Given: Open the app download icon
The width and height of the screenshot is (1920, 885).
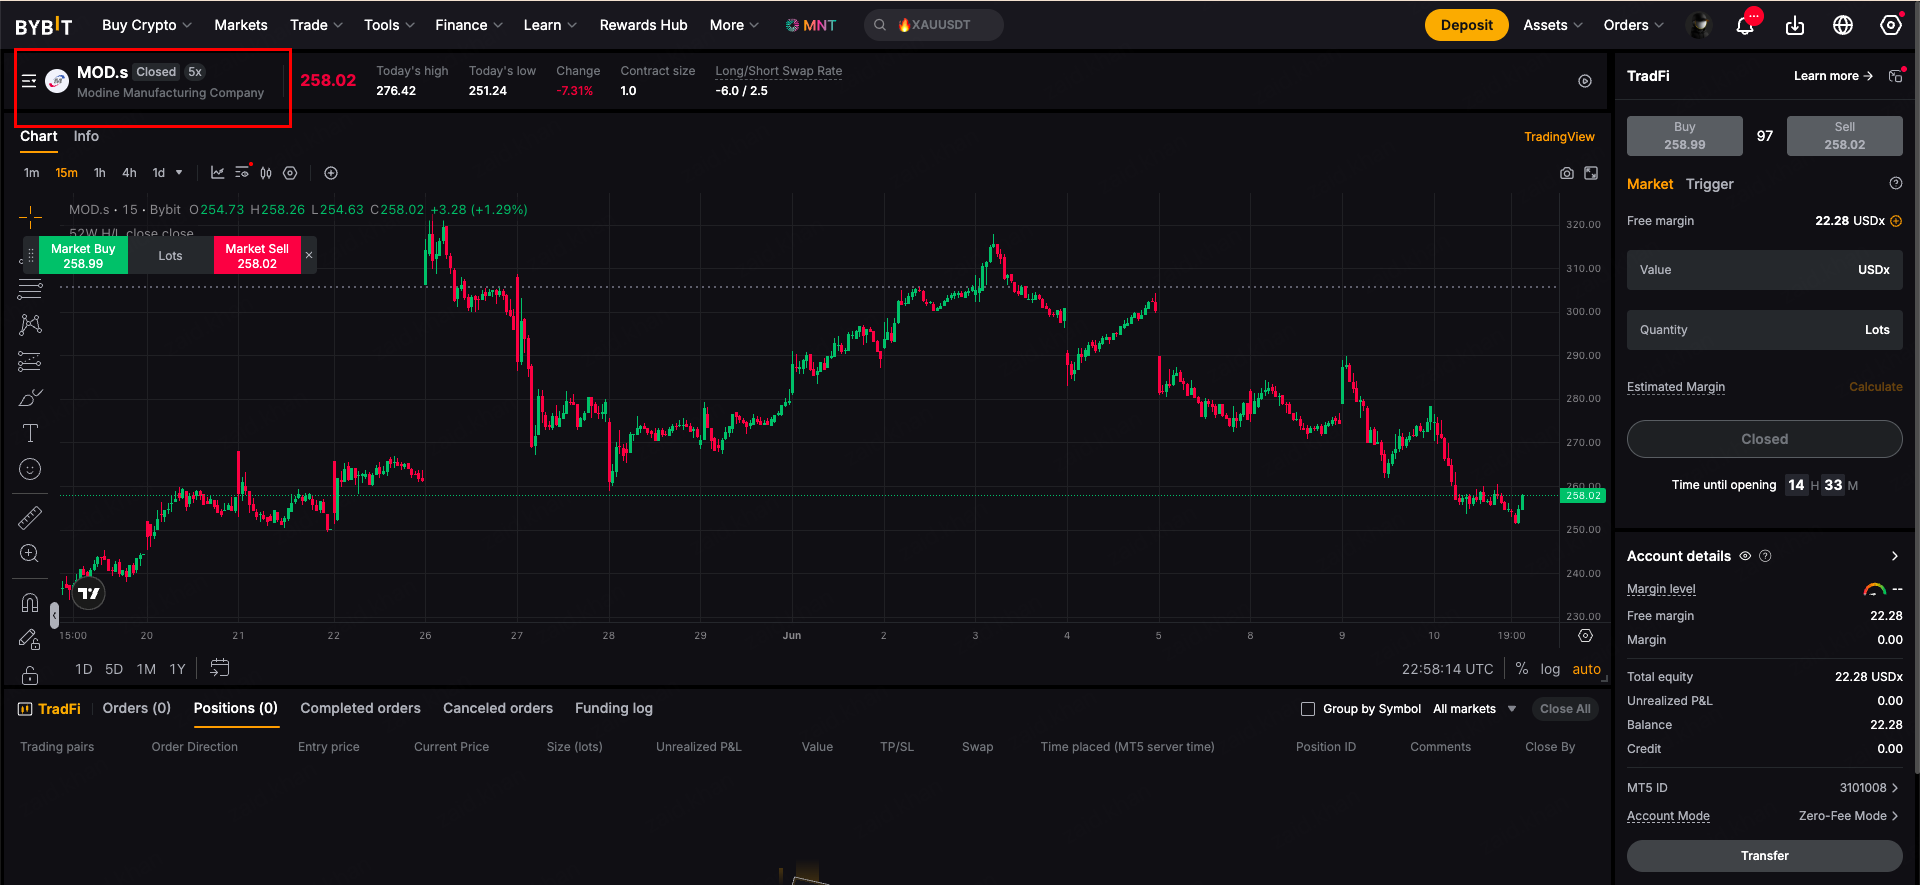Looking at the screenshot, I should [x=1795, y=25].
